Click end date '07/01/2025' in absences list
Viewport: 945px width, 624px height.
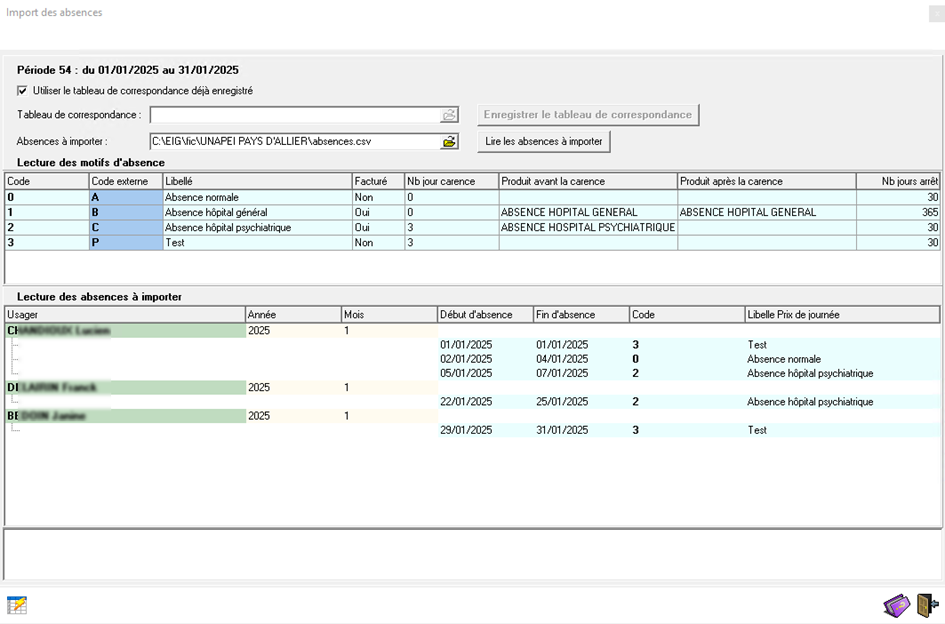[562, 374]
